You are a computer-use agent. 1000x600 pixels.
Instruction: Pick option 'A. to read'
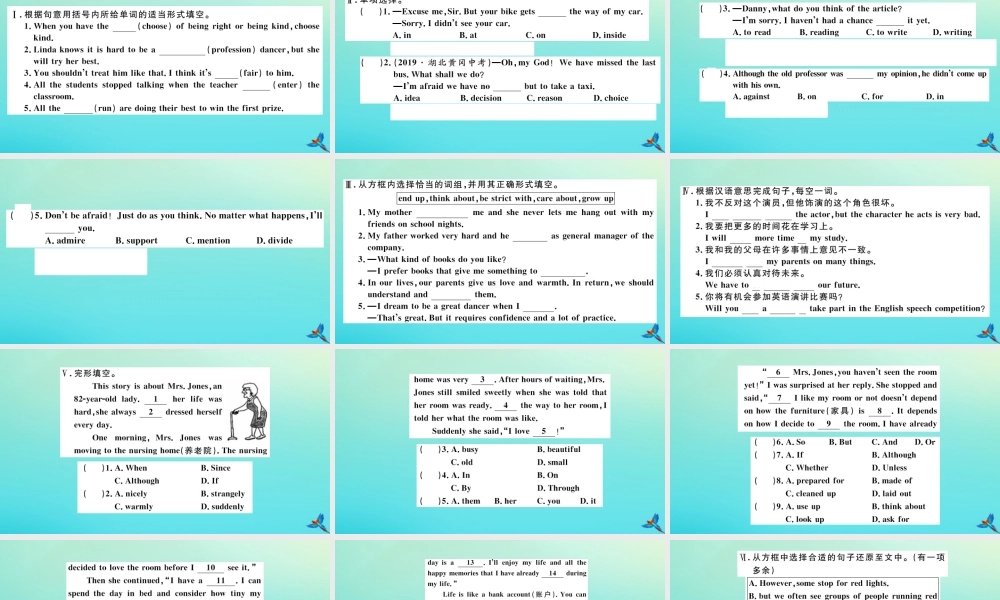click(752, 32)
